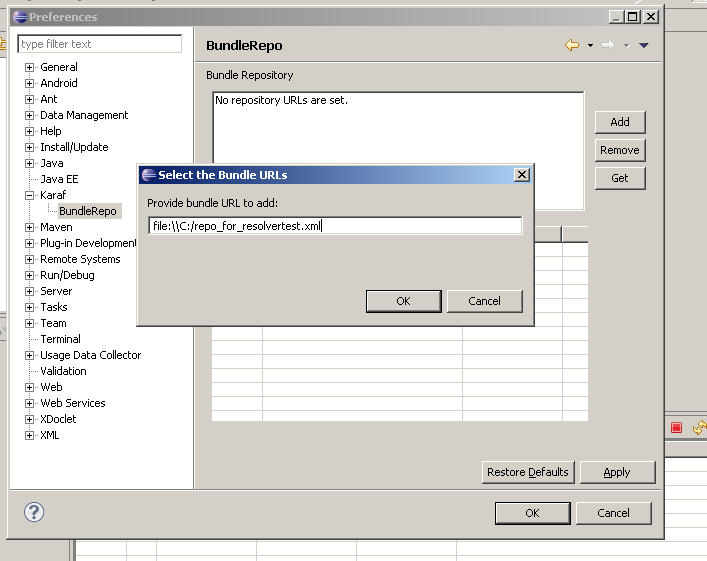This screenshot has height=561, width=707.
Task: Open the BundleRepo page view menu triangle
Action: pyautogui.click(x=643, y=46)
